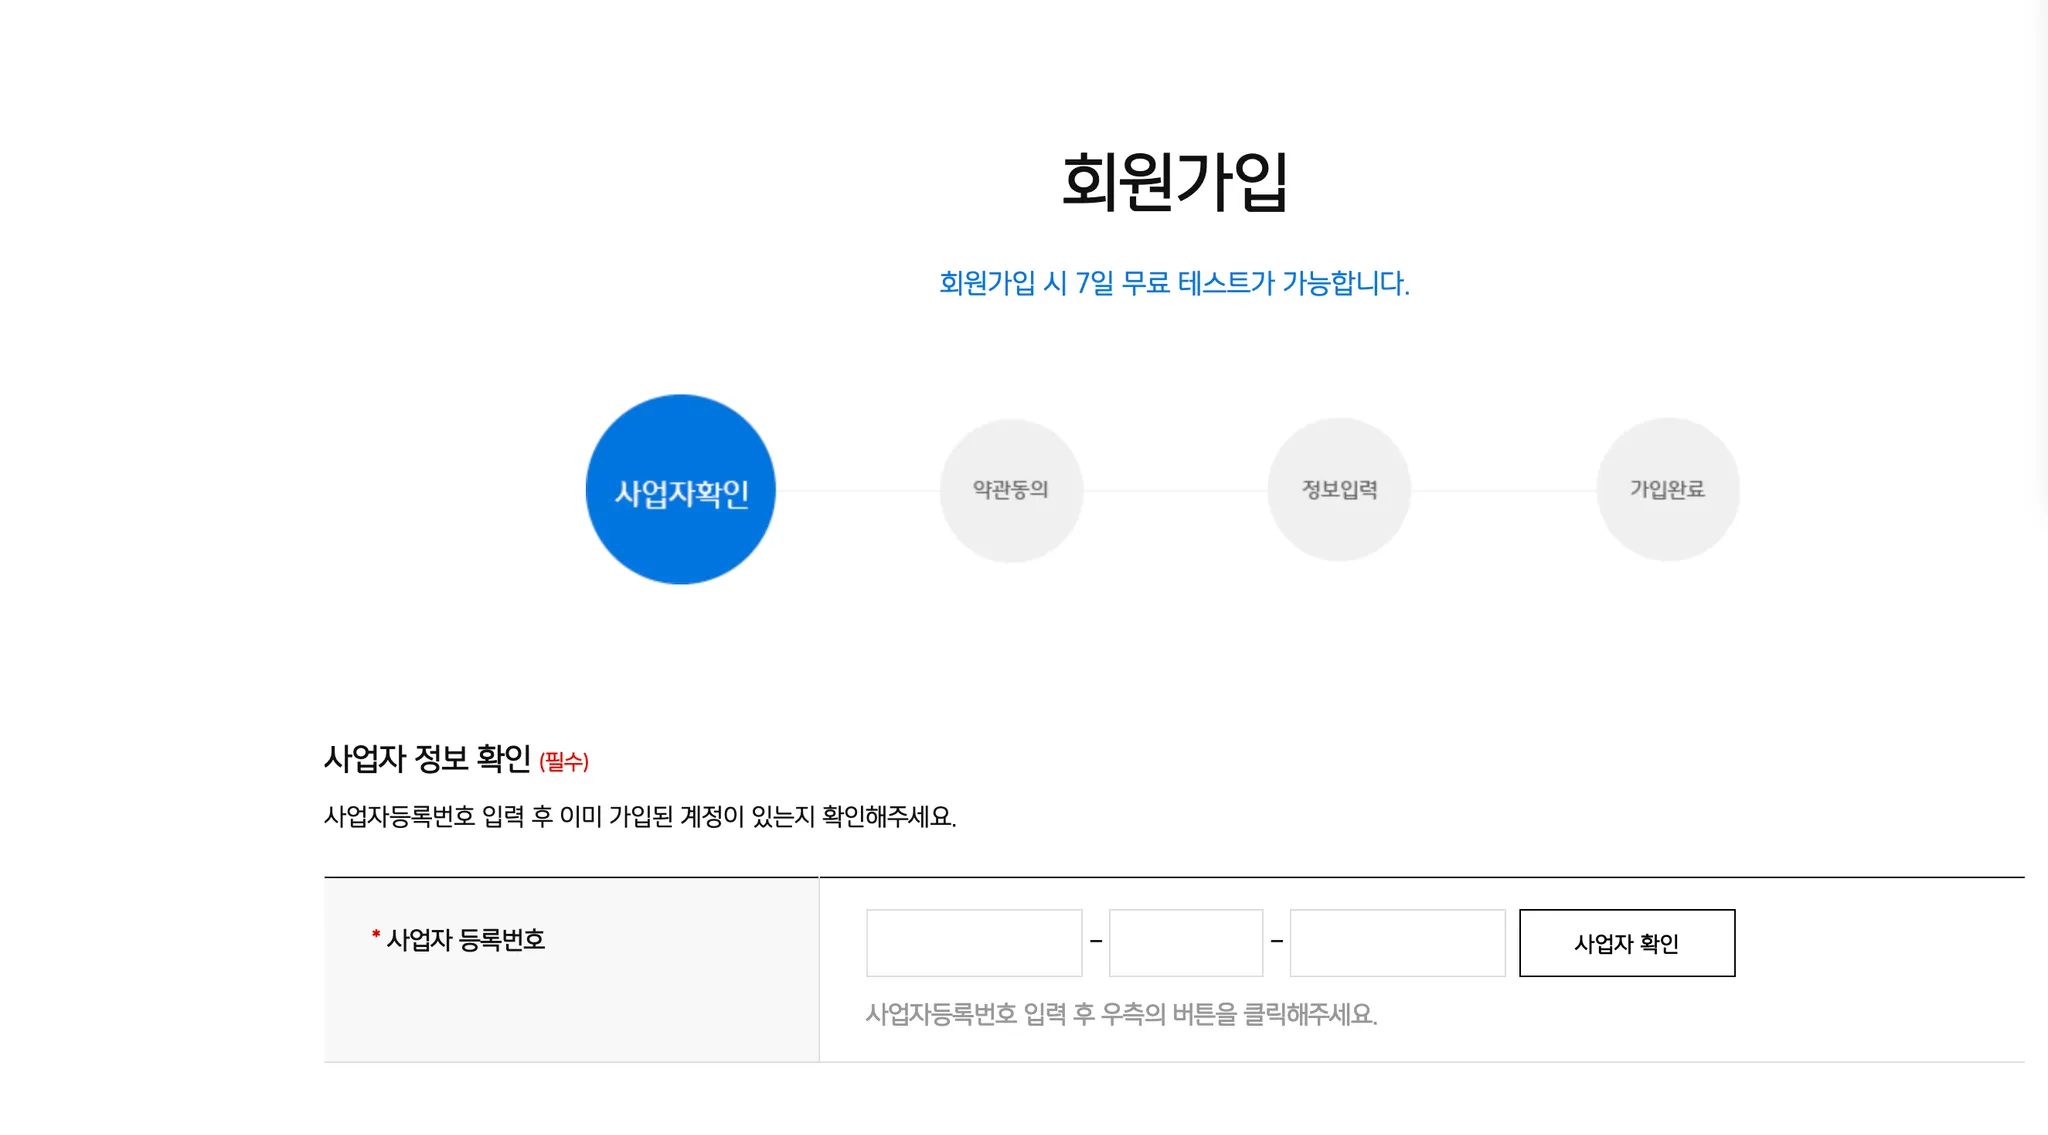This screenshot has height=1135, width=2048.
Task: Click the blue 사업자확인 step circle
Action: tap(680, 490)
